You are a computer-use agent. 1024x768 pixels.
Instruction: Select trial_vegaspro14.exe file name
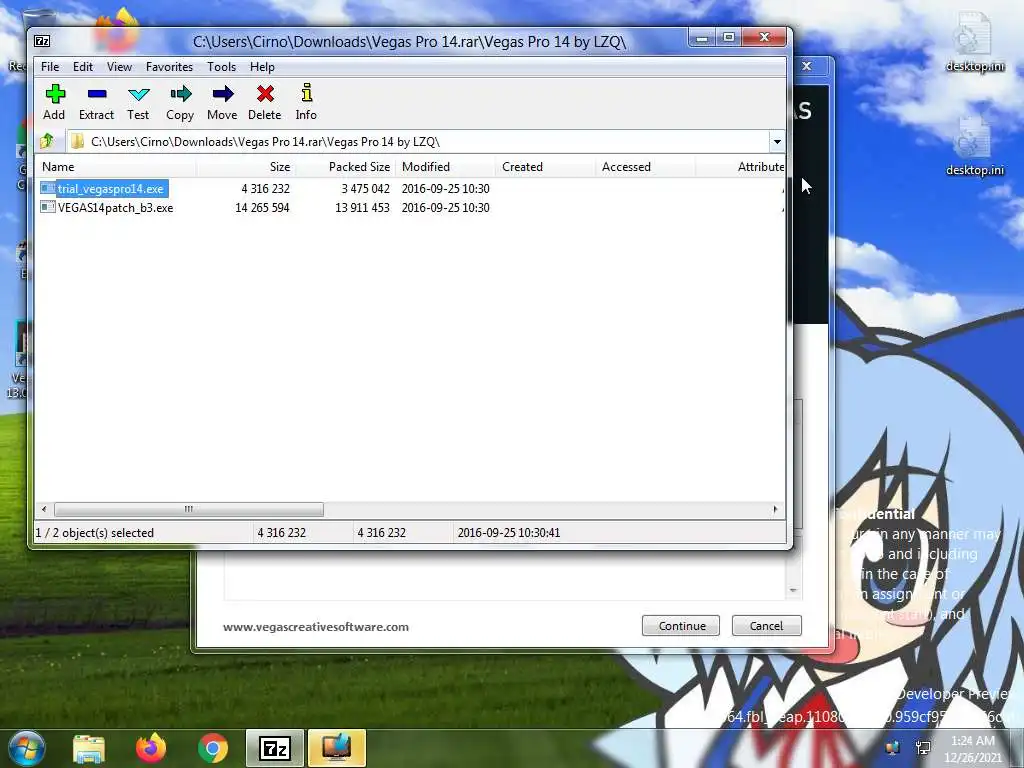pyautogui.click(x=110, y=189)
